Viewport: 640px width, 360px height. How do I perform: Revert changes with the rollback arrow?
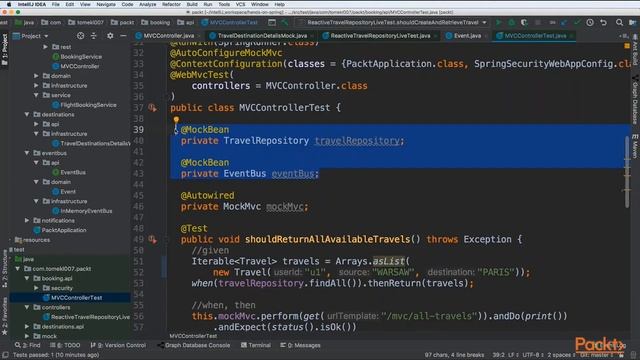603,22
